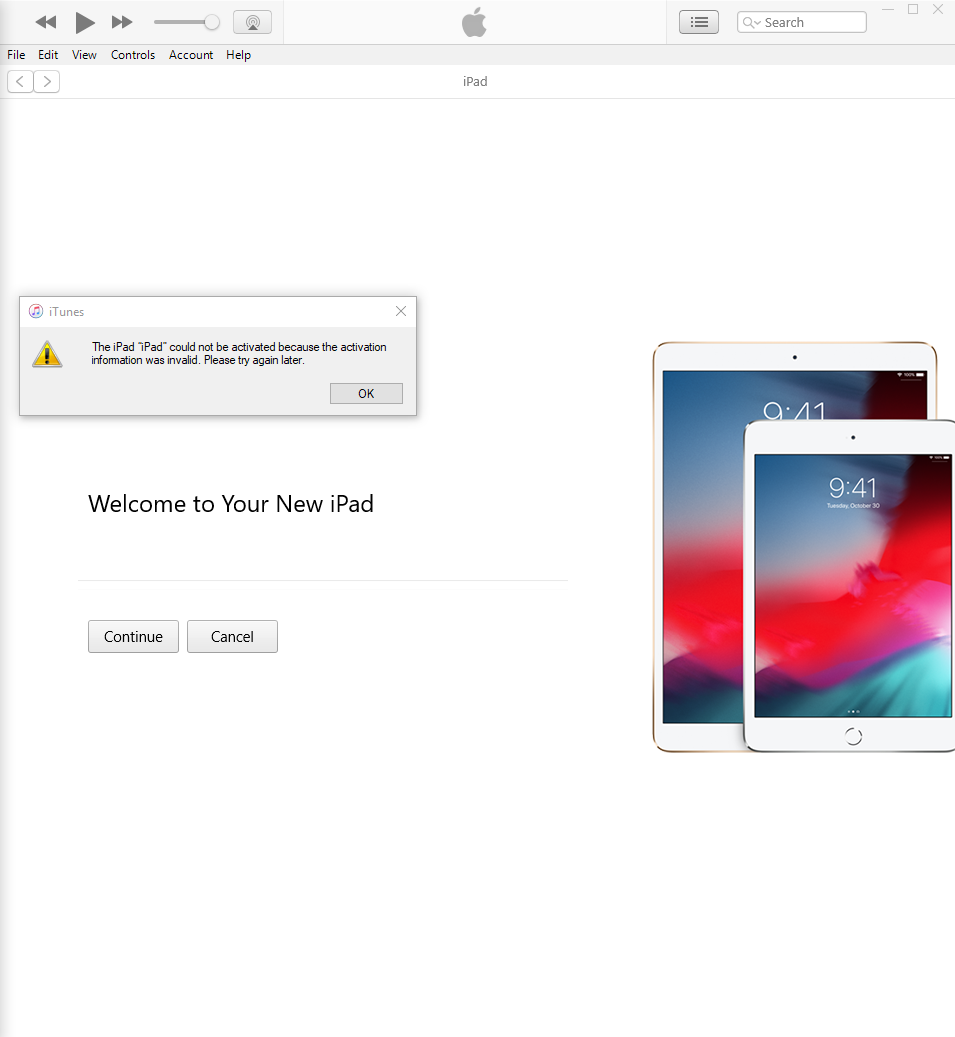The image size is (955, 1037).
Task: Close the iTunes alert dialog
Action: click(401, 311)
